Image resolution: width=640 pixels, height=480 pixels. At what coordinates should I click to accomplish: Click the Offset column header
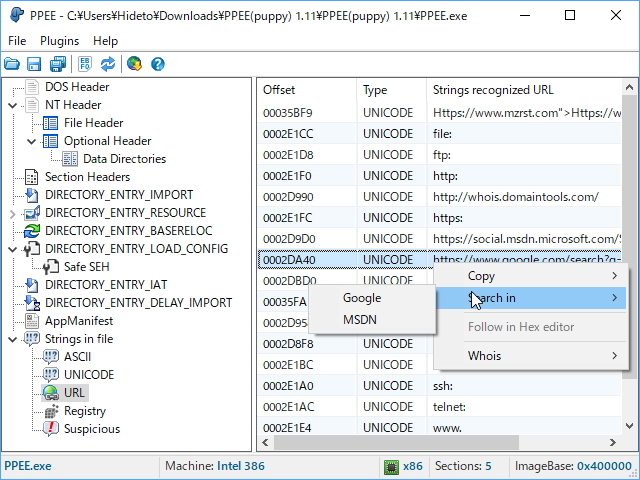307,90
